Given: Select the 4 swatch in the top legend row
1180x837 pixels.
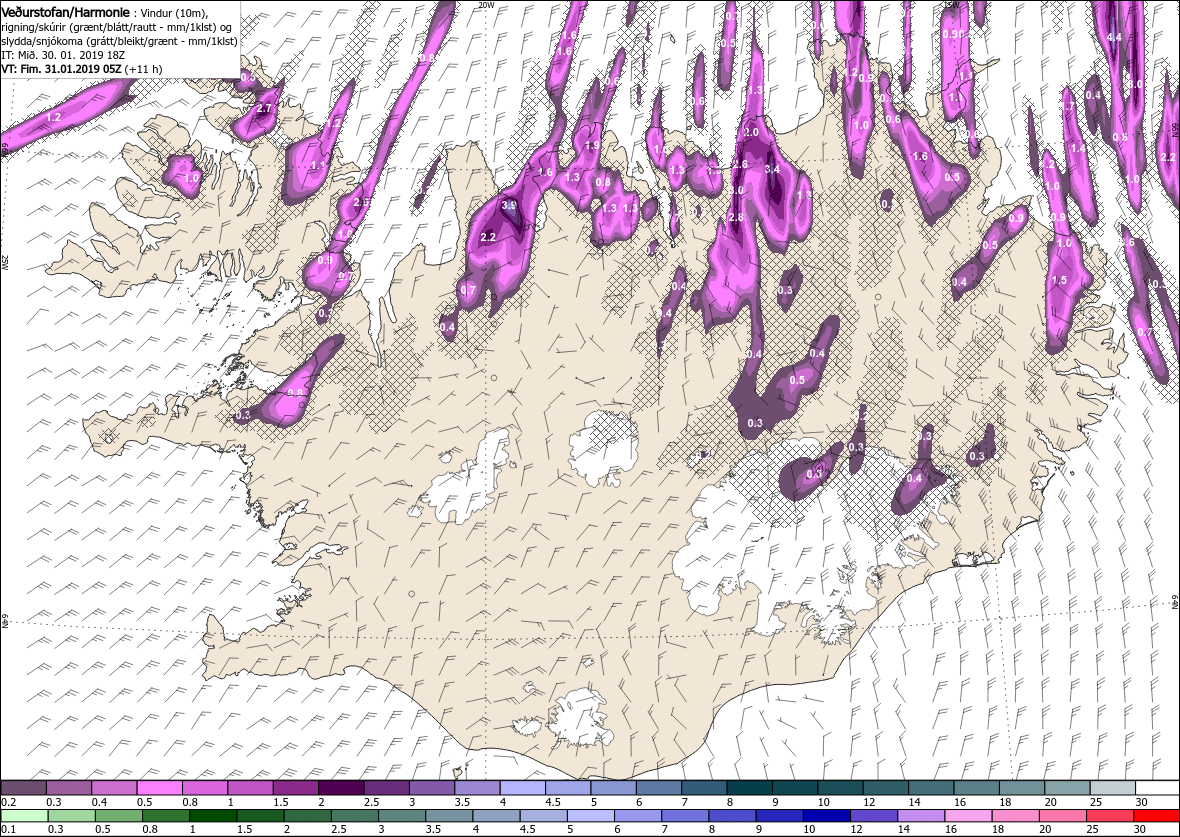Looking at the screenshot, I should [522, 787].
